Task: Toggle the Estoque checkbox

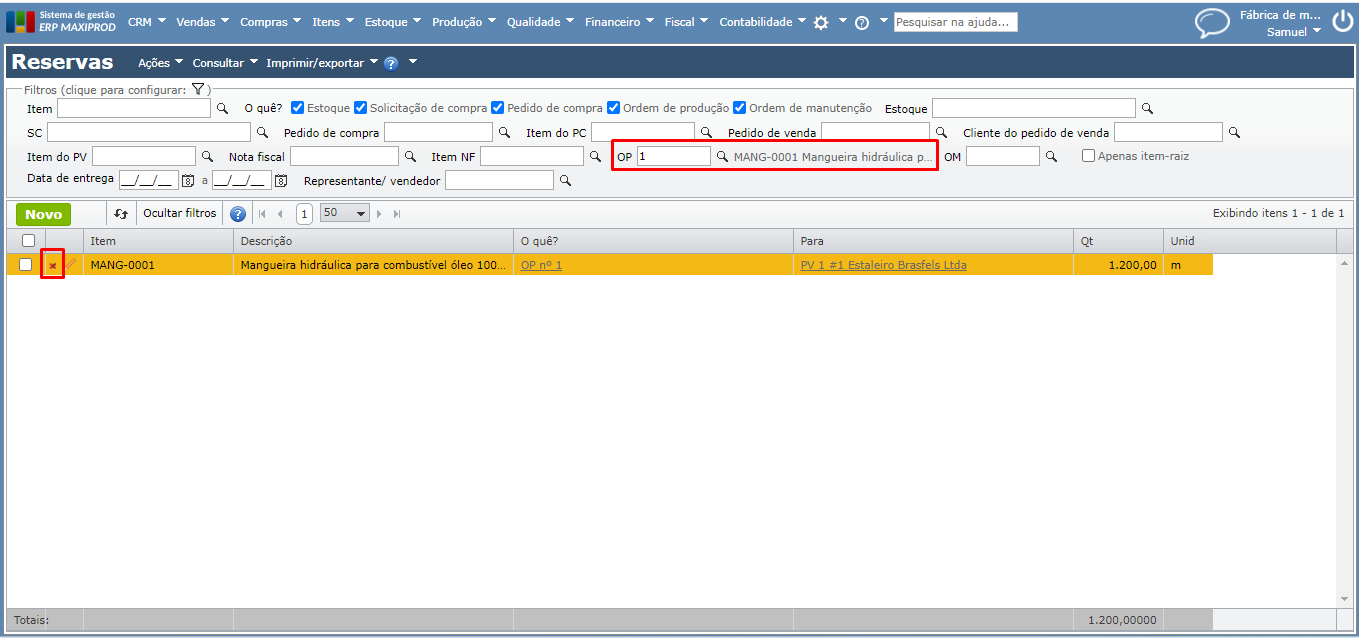Action: [x=298, y=107]
